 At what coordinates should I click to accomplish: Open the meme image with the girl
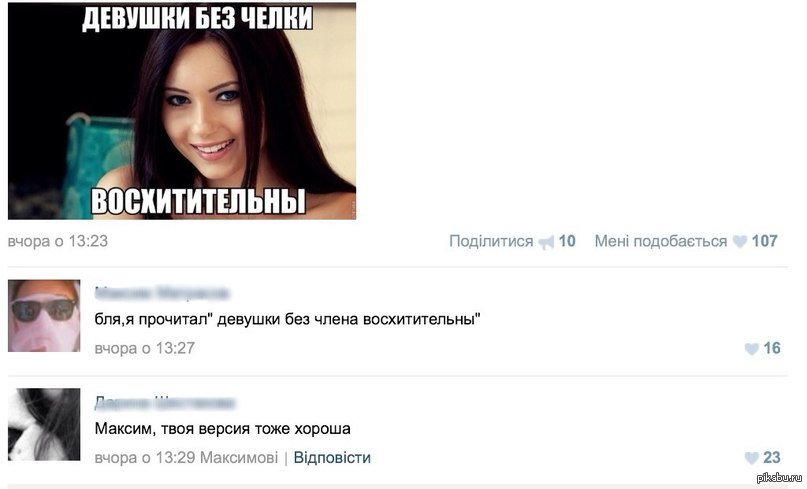[182, 111]
